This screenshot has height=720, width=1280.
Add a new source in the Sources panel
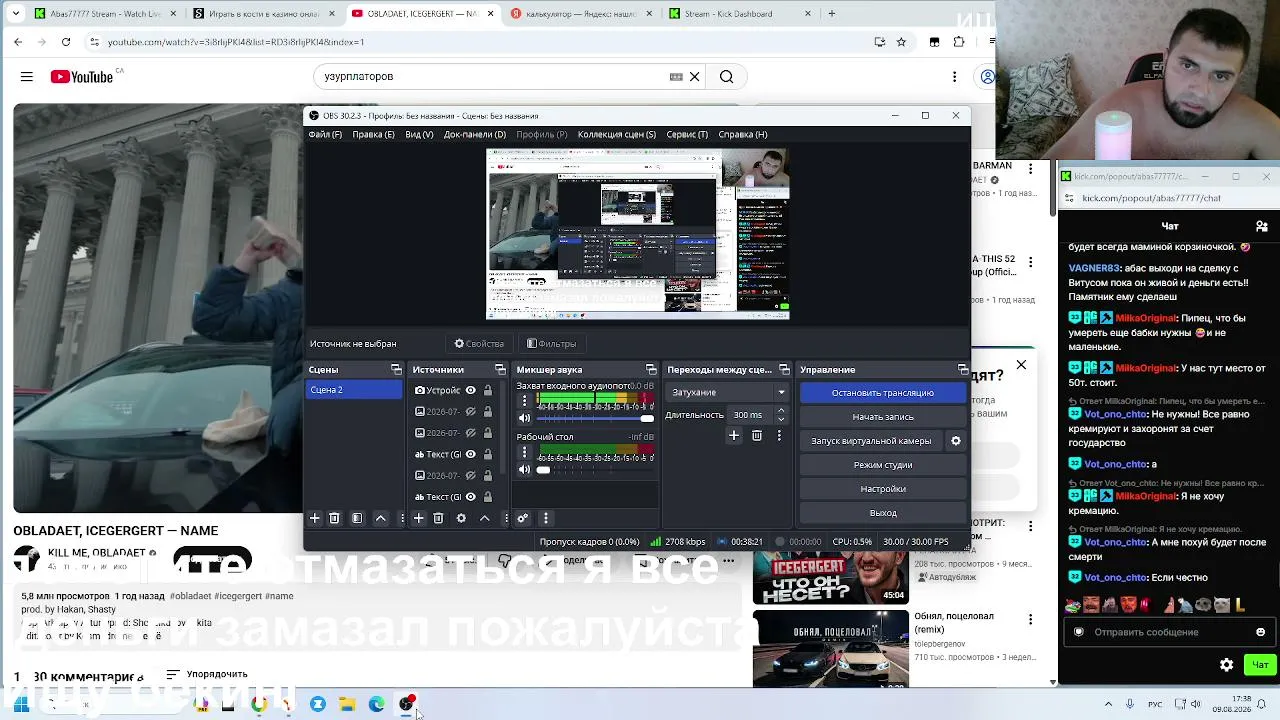tap(419, 518)
